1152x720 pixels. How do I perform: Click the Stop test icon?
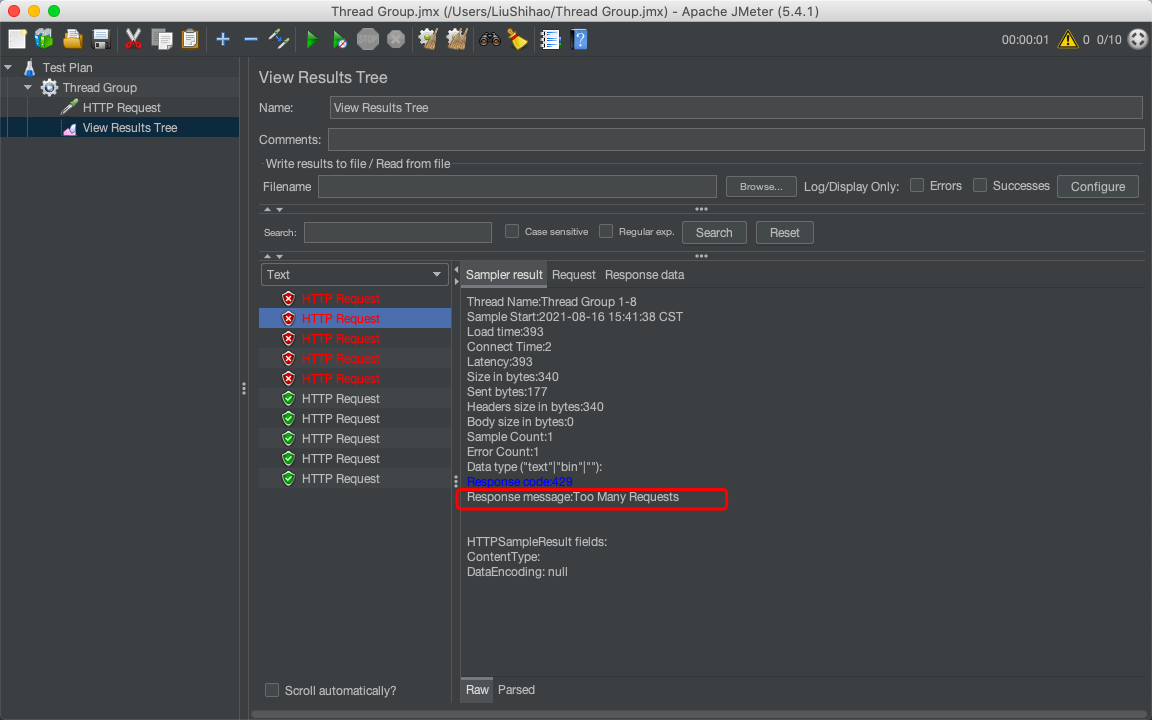pos(366,39)
